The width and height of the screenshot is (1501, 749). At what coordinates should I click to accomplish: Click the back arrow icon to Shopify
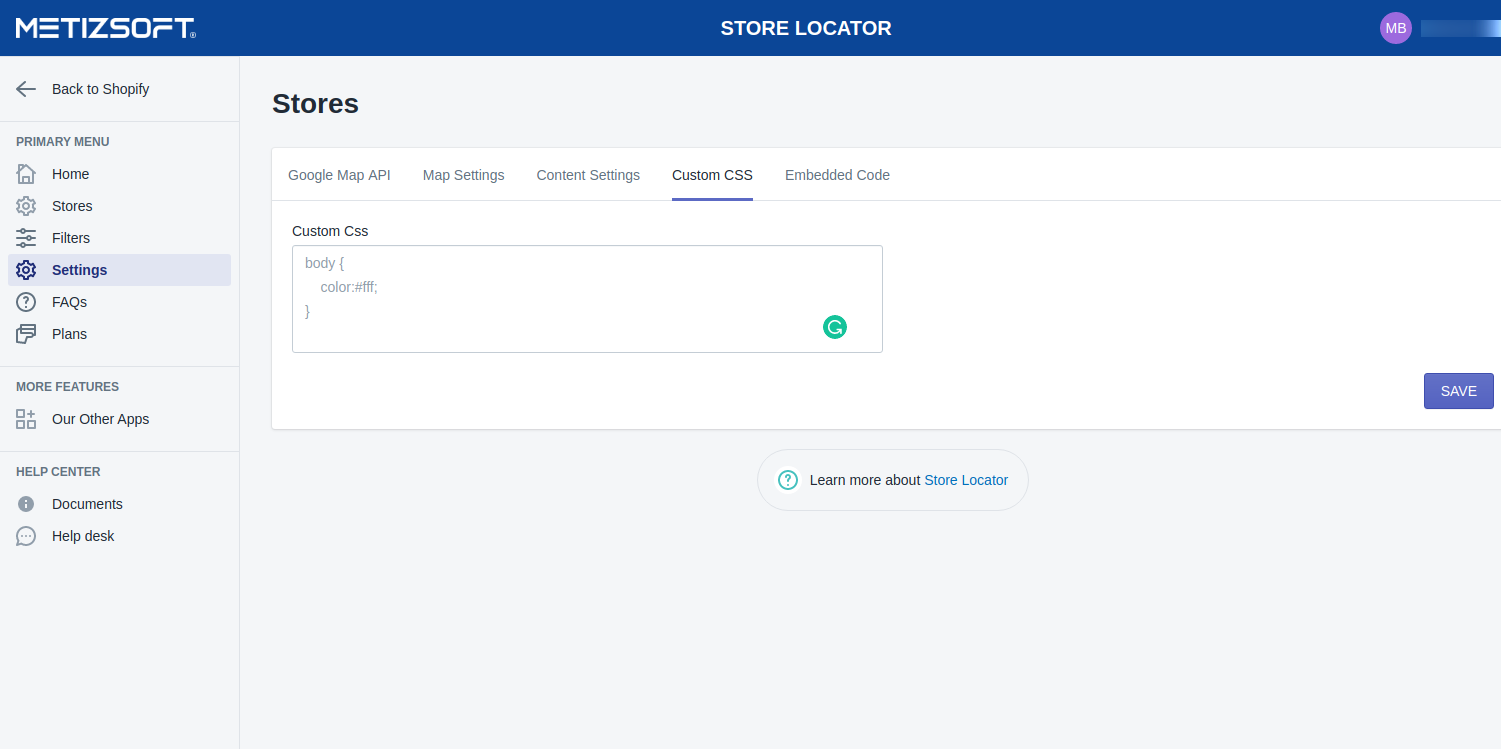26,89
